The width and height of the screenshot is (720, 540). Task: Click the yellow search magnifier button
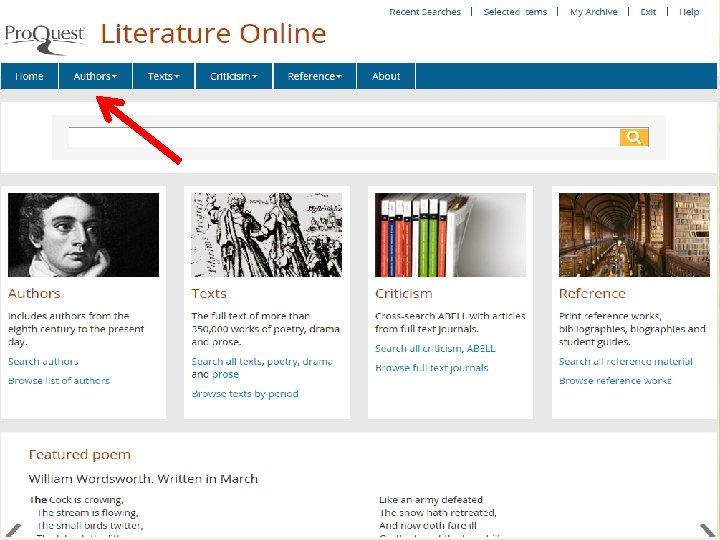point(634,137)
